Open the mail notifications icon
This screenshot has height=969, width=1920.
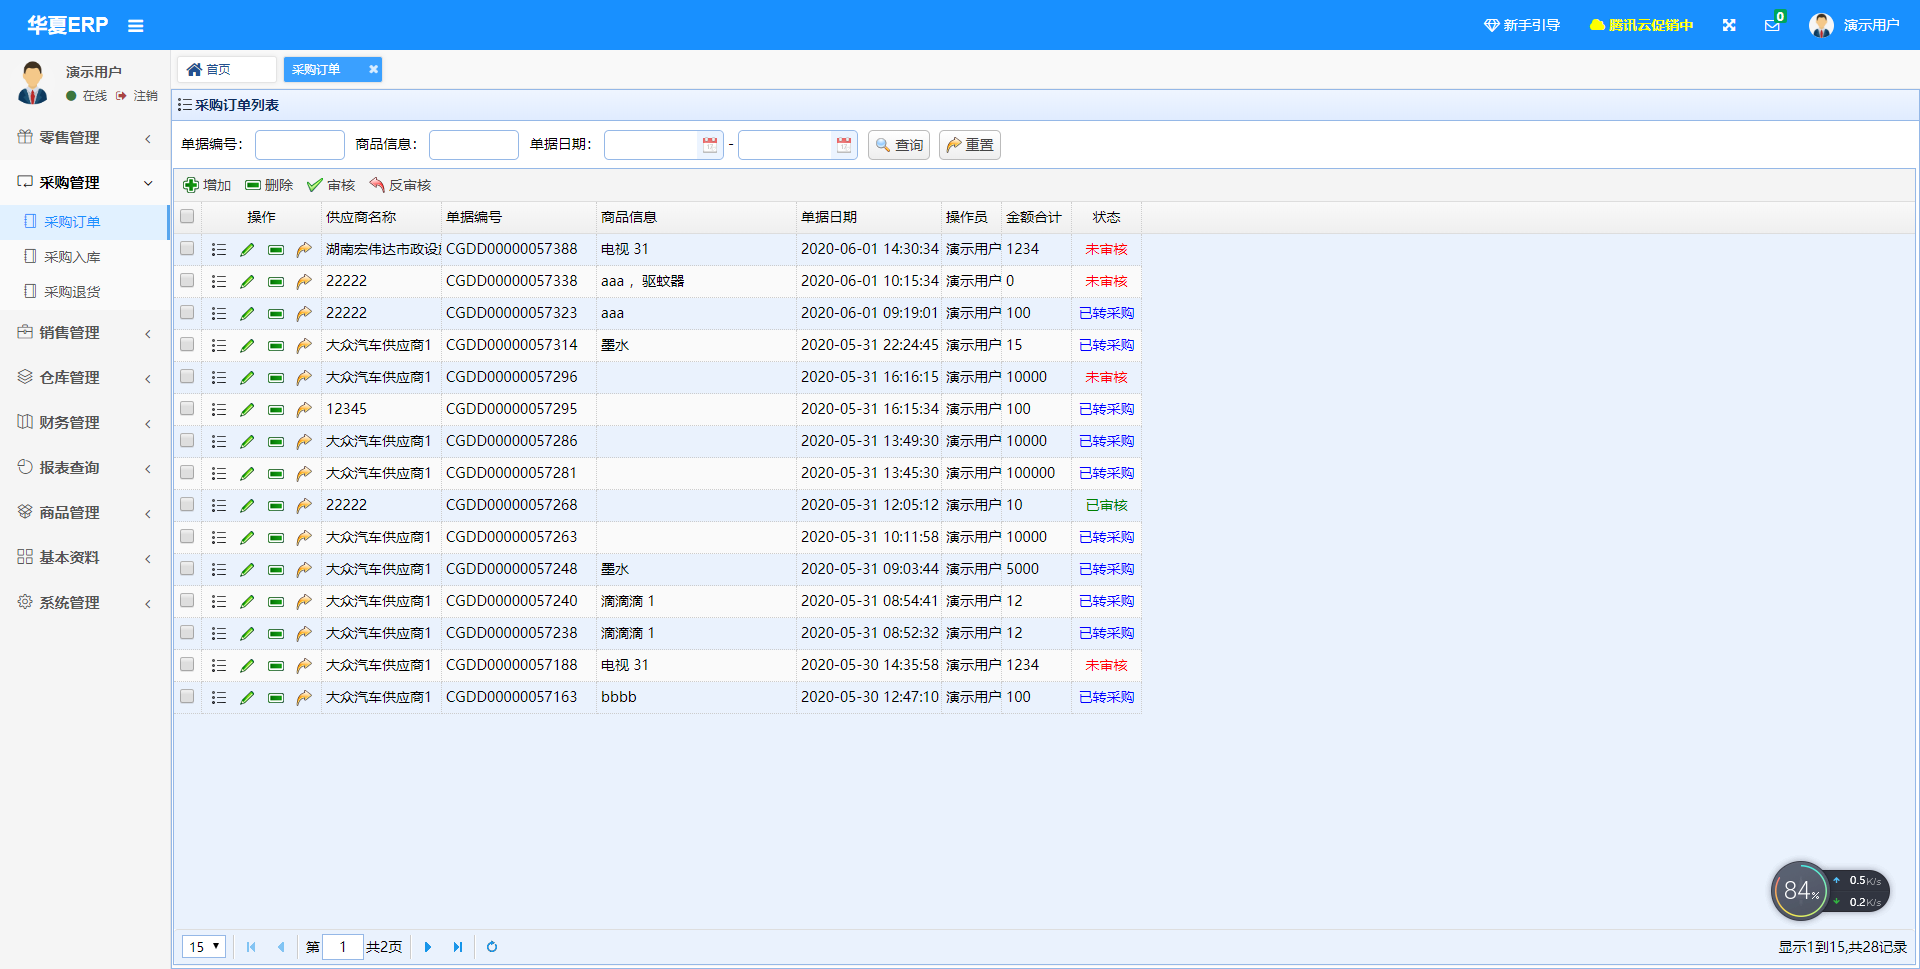tap(1772, 25)
